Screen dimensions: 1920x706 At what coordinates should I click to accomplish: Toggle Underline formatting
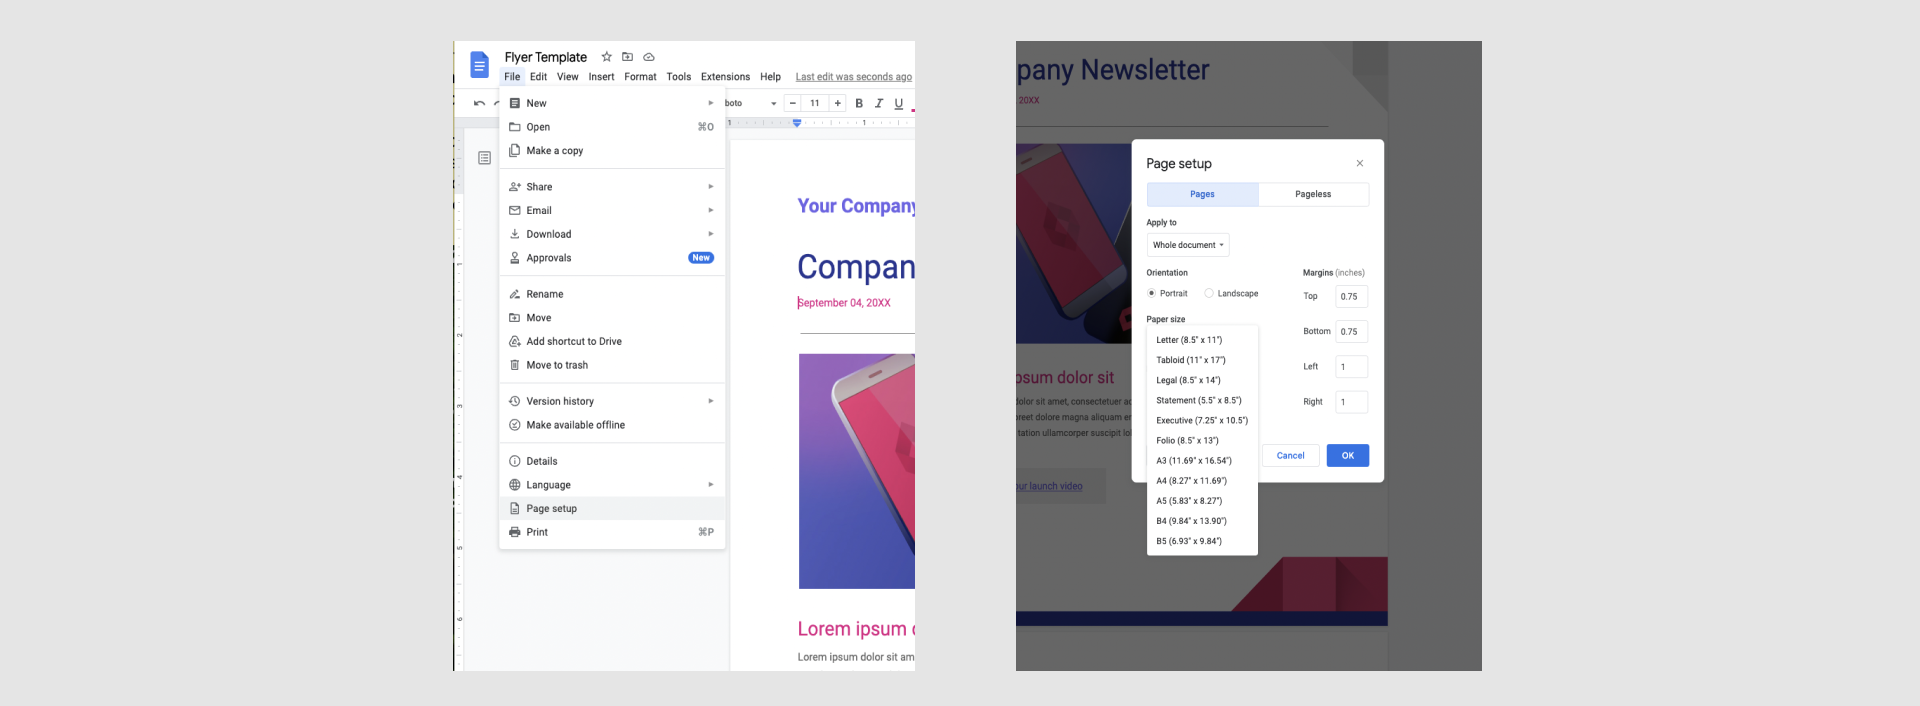coord(899,103)
